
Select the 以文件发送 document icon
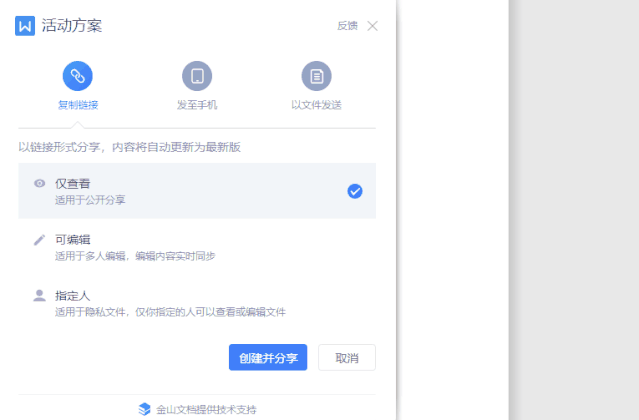tap(316, 76)
